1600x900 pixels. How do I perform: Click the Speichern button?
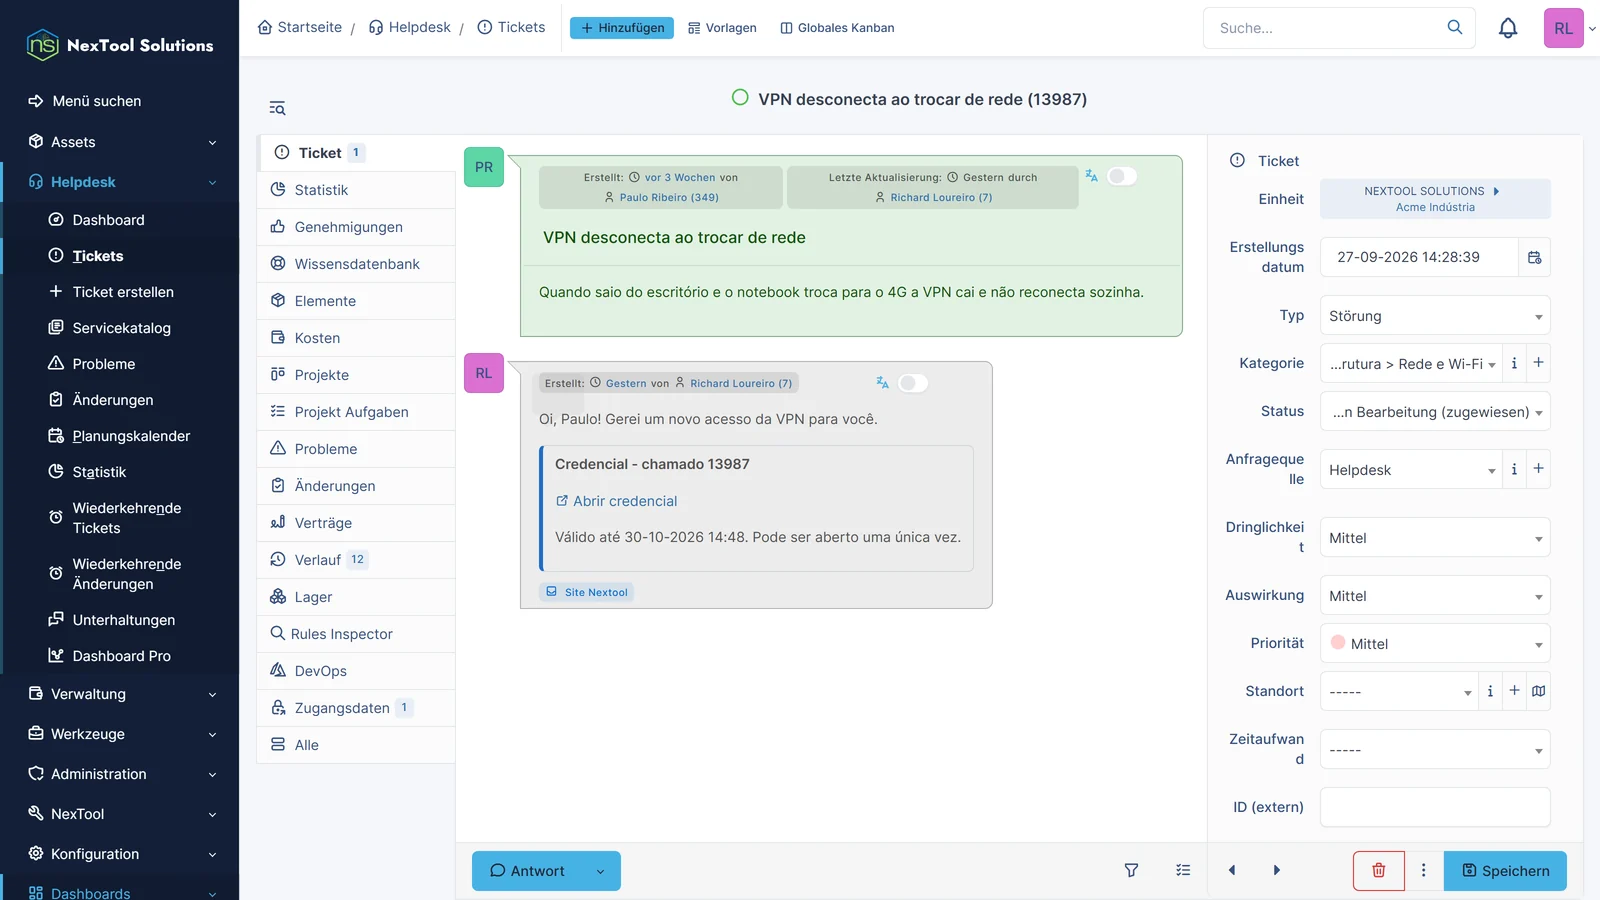tap(1505, 871)
